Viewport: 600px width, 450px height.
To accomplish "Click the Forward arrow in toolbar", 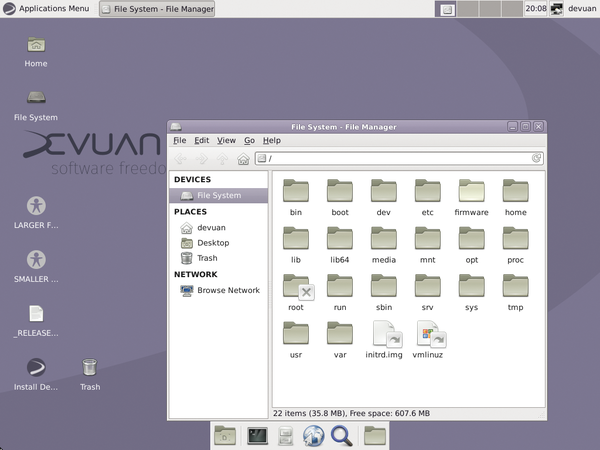I will (202, 158).
